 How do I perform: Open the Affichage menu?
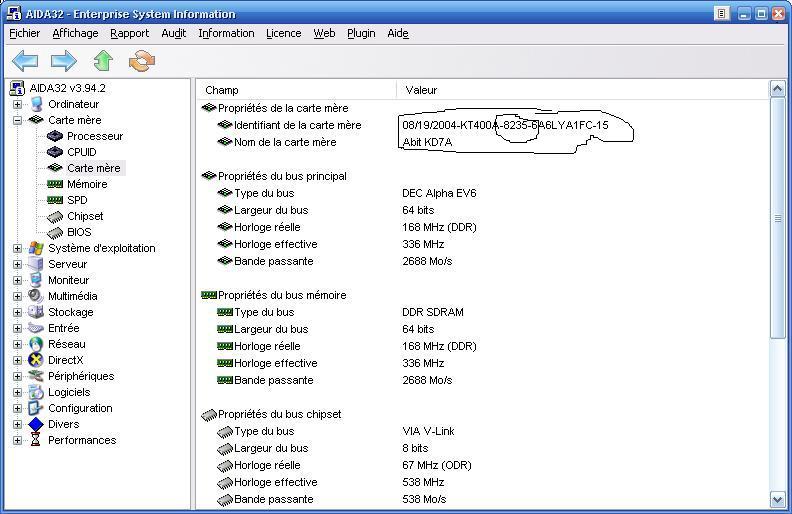pyautogui.click(x=75, y=33)
